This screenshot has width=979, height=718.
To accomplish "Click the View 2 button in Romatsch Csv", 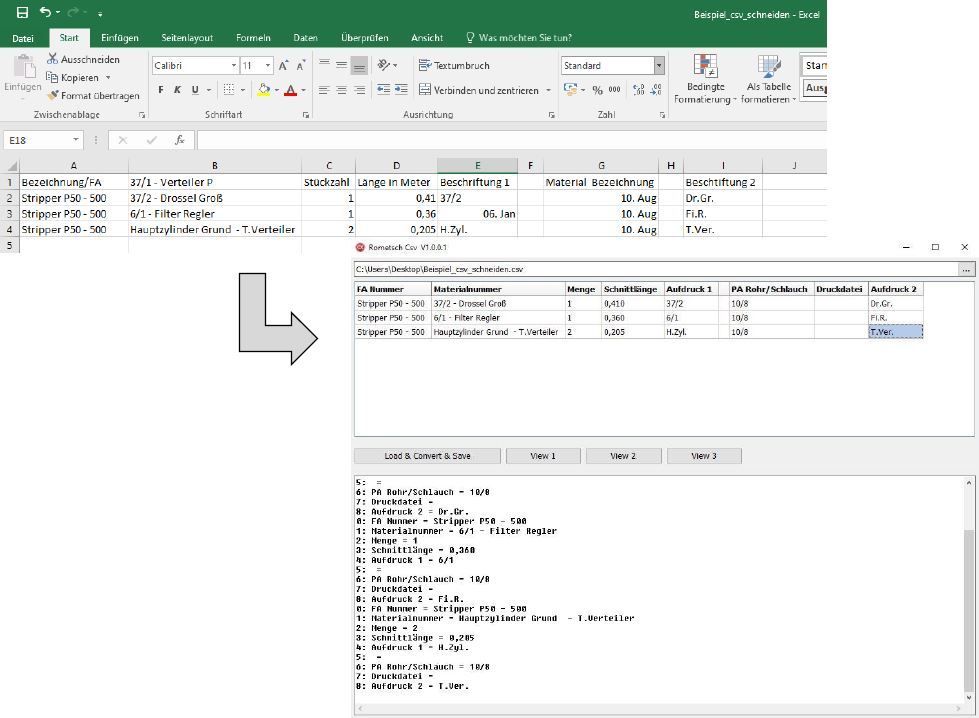I will pos(622,455).
